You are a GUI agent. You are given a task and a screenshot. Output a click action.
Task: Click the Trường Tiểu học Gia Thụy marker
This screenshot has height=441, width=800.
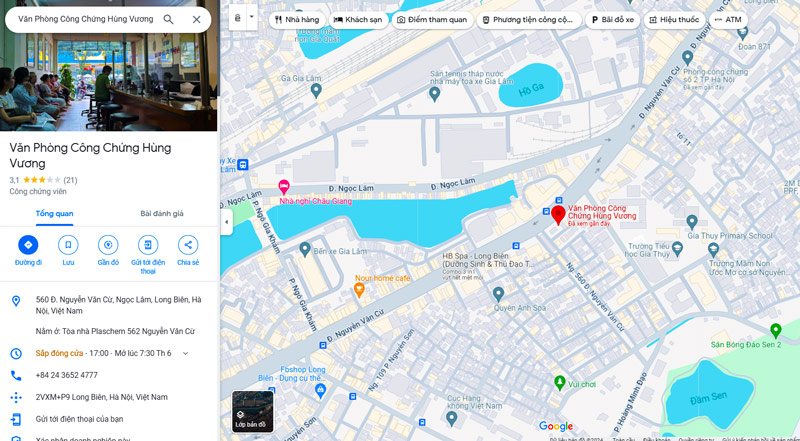tap(677, 249)
